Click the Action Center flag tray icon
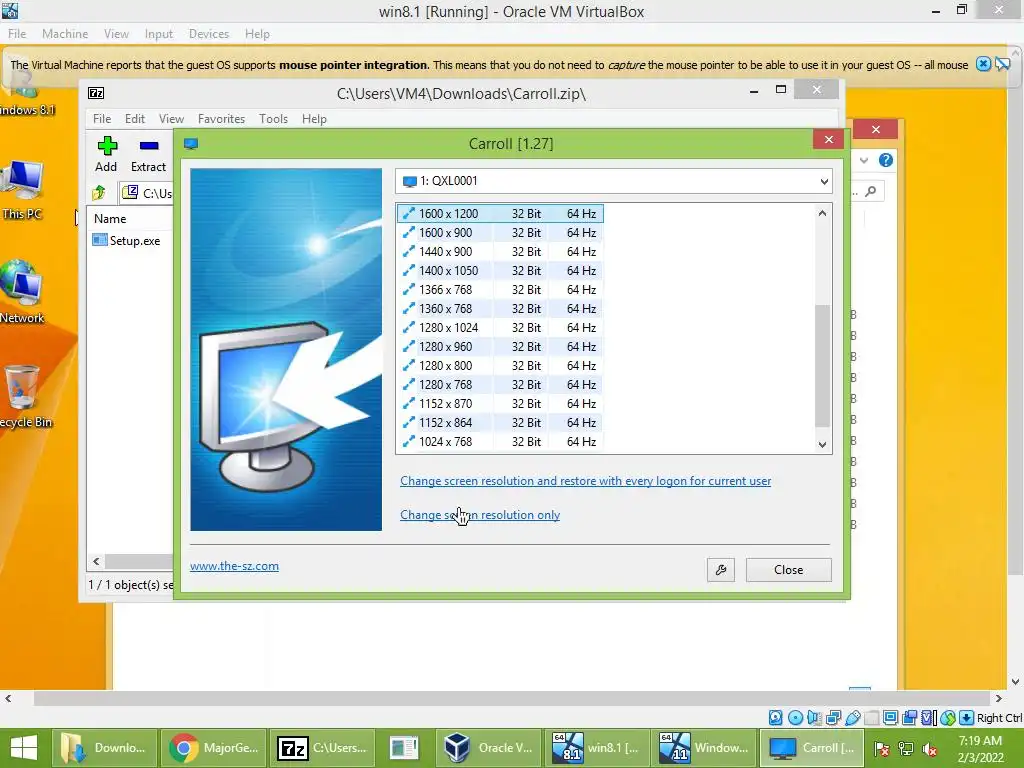This screenshot has width=1024, height=768. coord(882,749)
